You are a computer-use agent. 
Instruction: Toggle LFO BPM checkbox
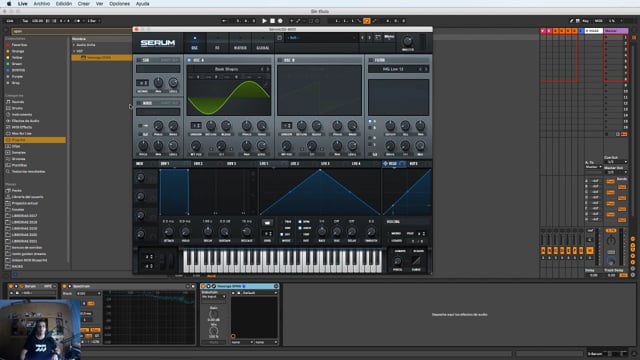coord(300,222)
